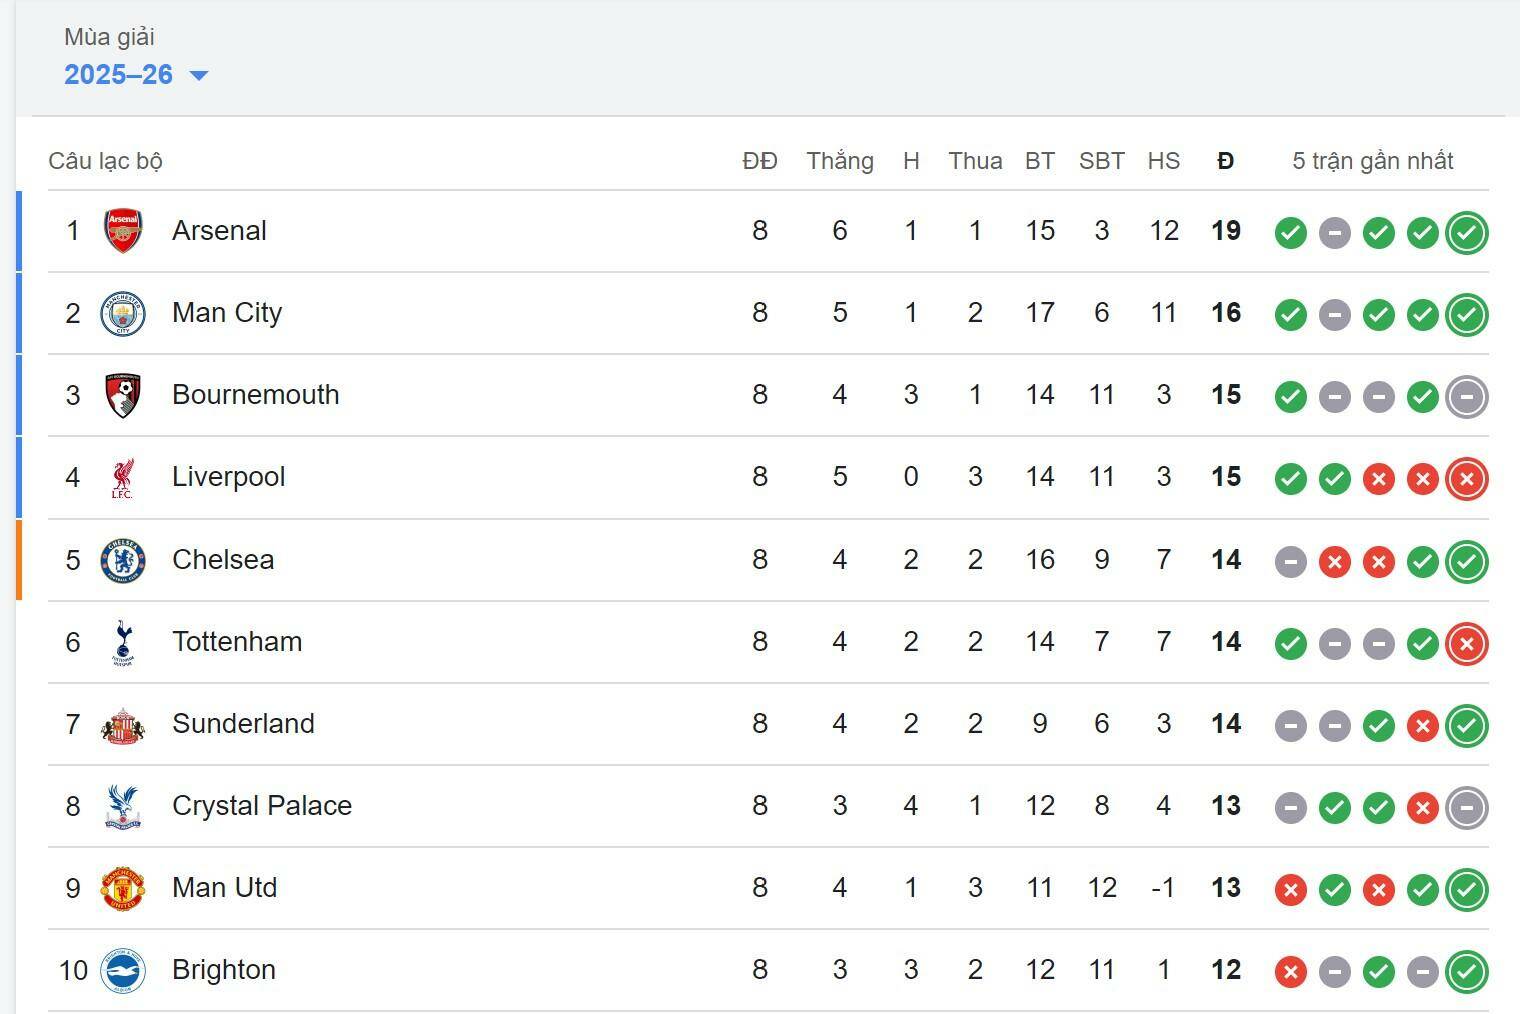Click the Man City club crest
The height and width of the screenshot is (1014, 1520).
(123, 314)
